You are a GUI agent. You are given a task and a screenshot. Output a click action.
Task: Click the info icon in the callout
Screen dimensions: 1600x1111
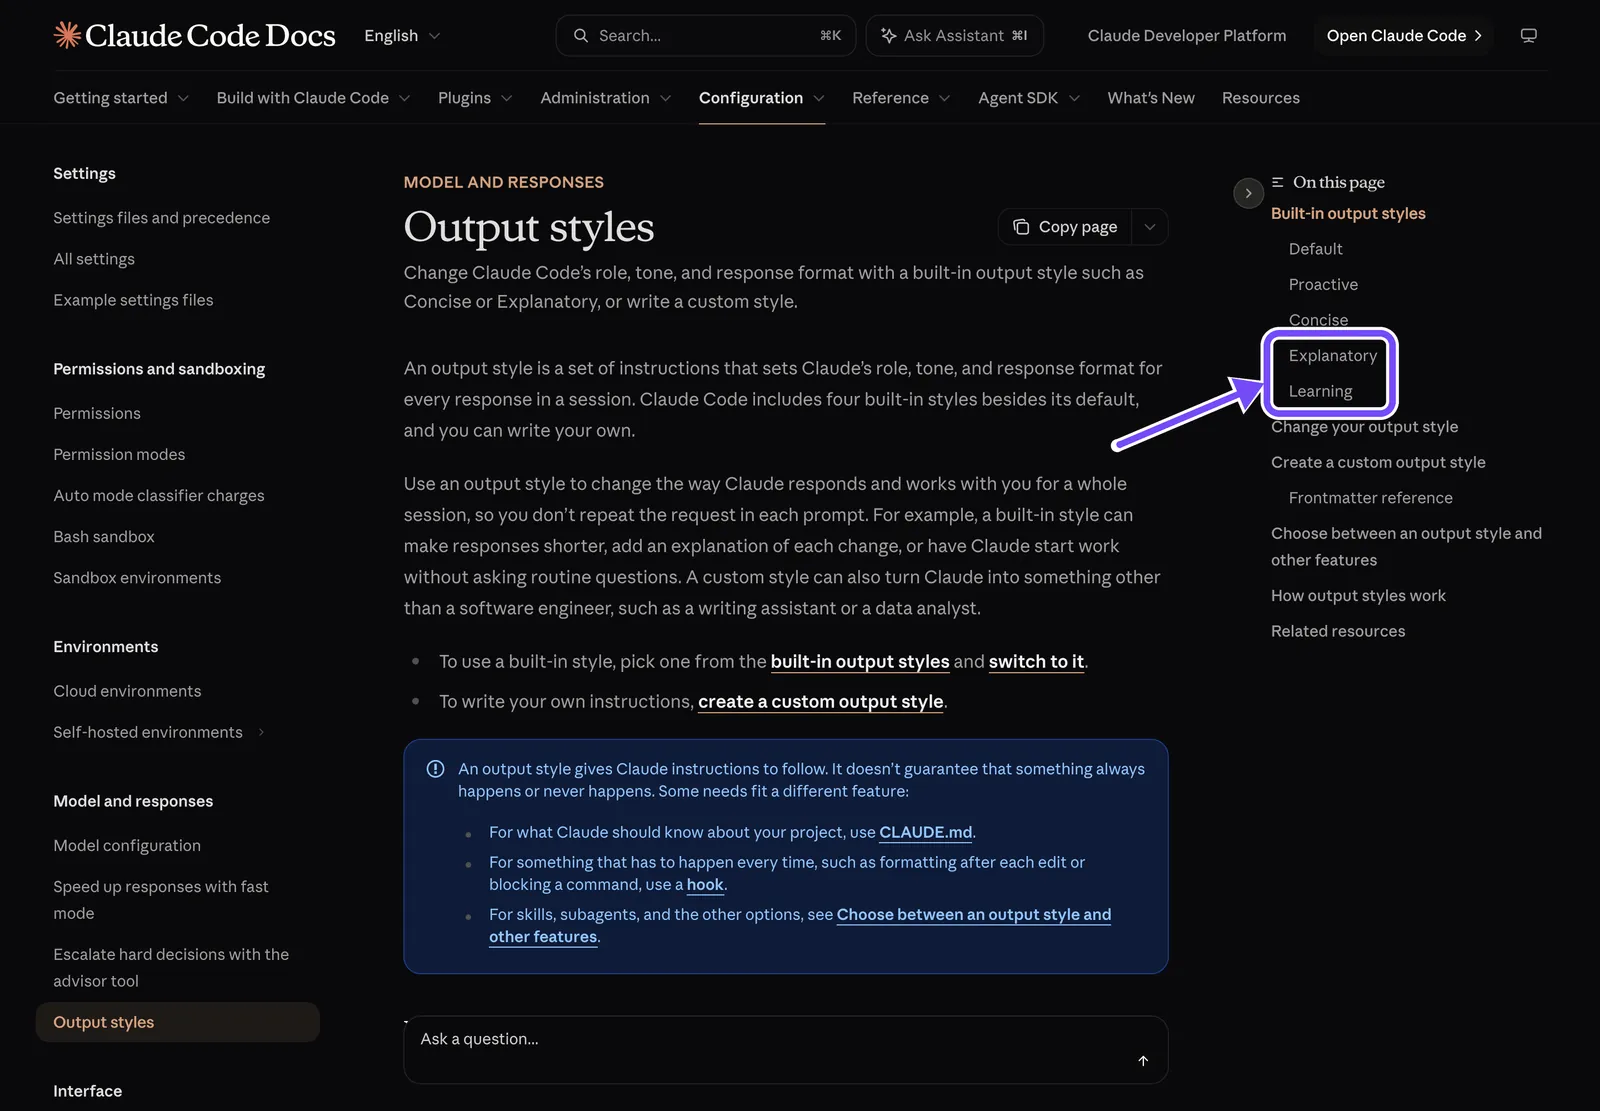pos(435,769)
